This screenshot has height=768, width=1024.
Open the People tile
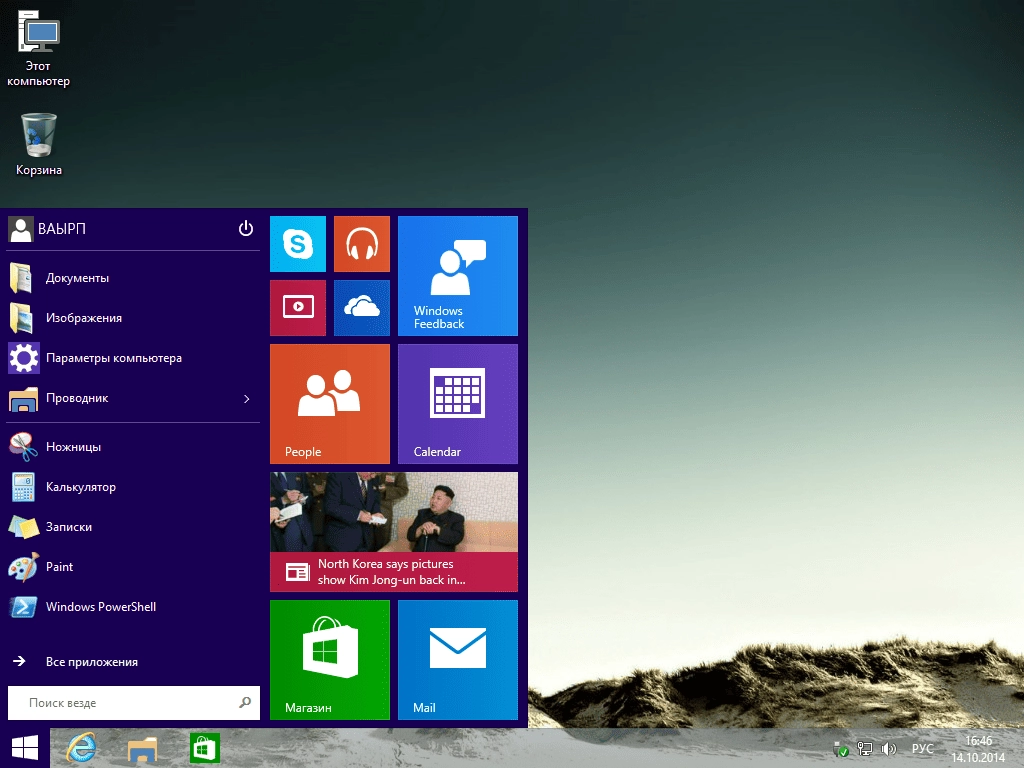point(330,404)
